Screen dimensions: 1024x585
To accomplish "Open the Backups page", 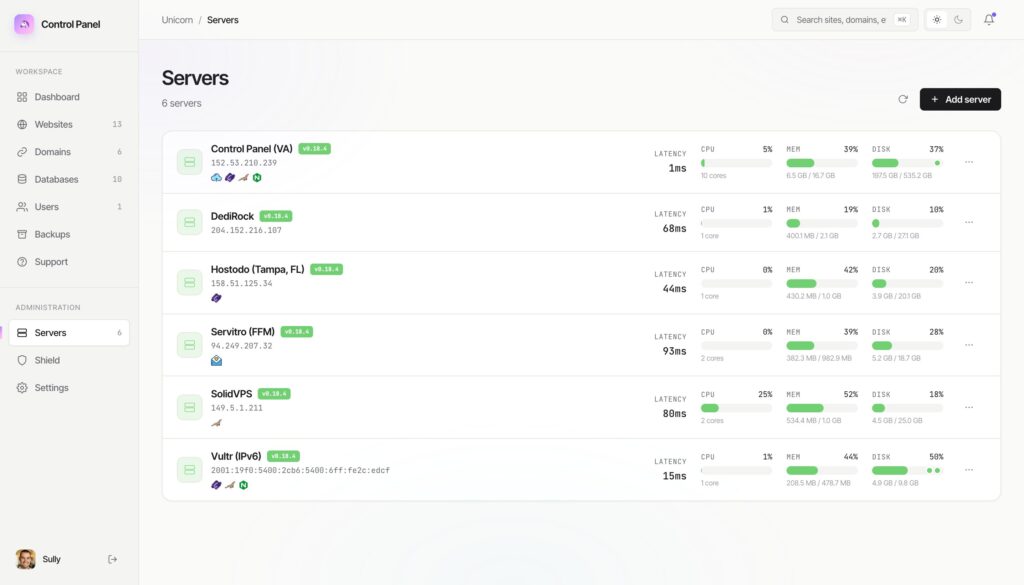I will pyautogui.click(x=69, y=234).
